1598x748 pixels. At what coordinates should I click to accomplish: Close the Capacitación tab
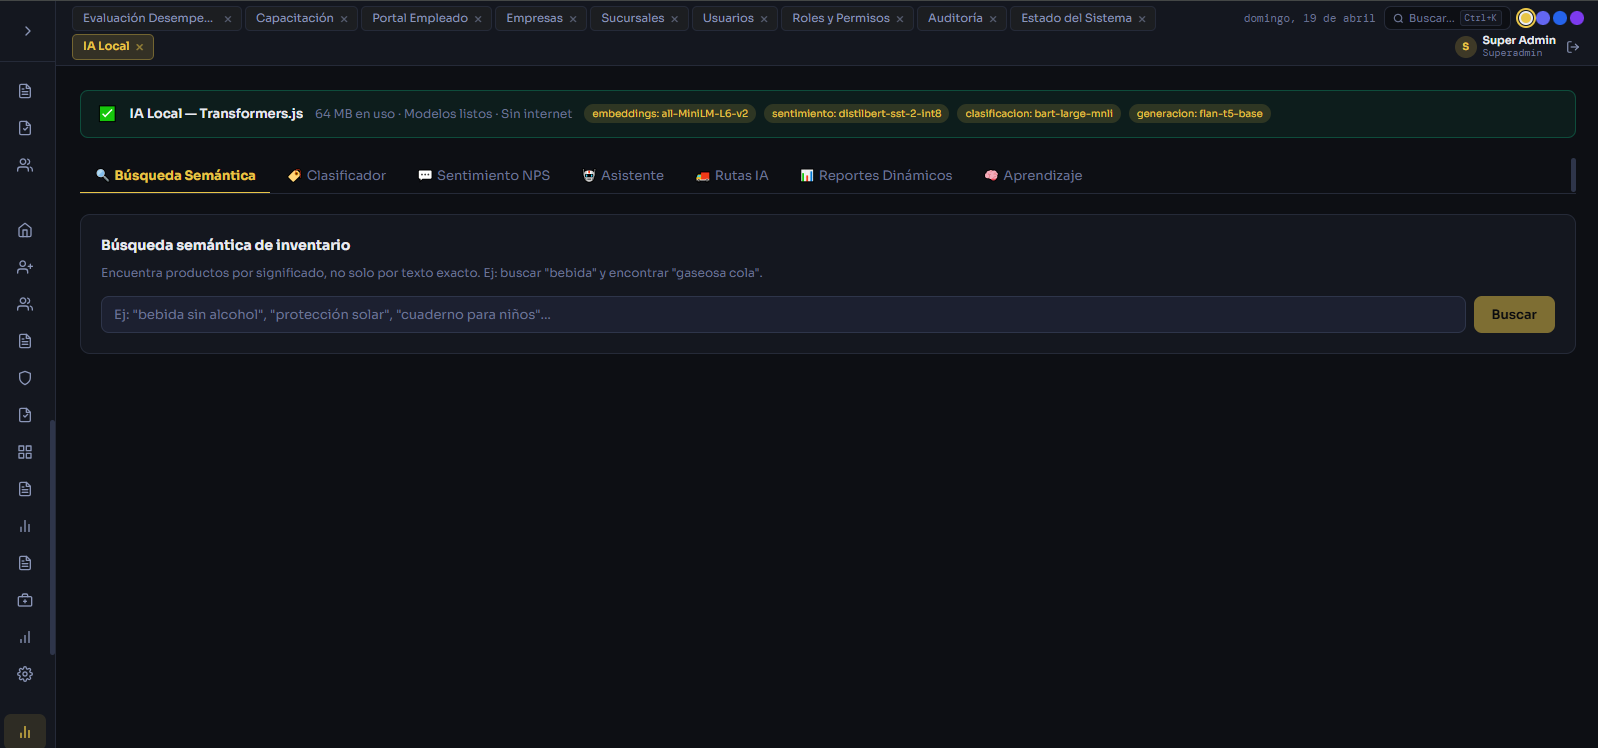(x=344, y=19)
